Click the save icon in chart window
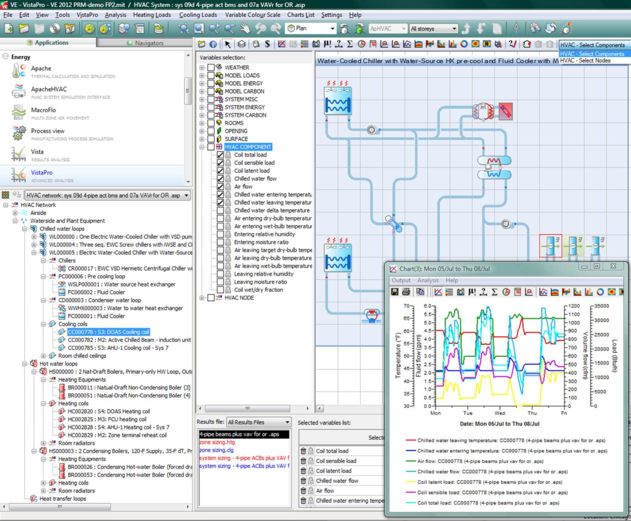This screenshot has height=521, width=631. click(x=395, y=293)
